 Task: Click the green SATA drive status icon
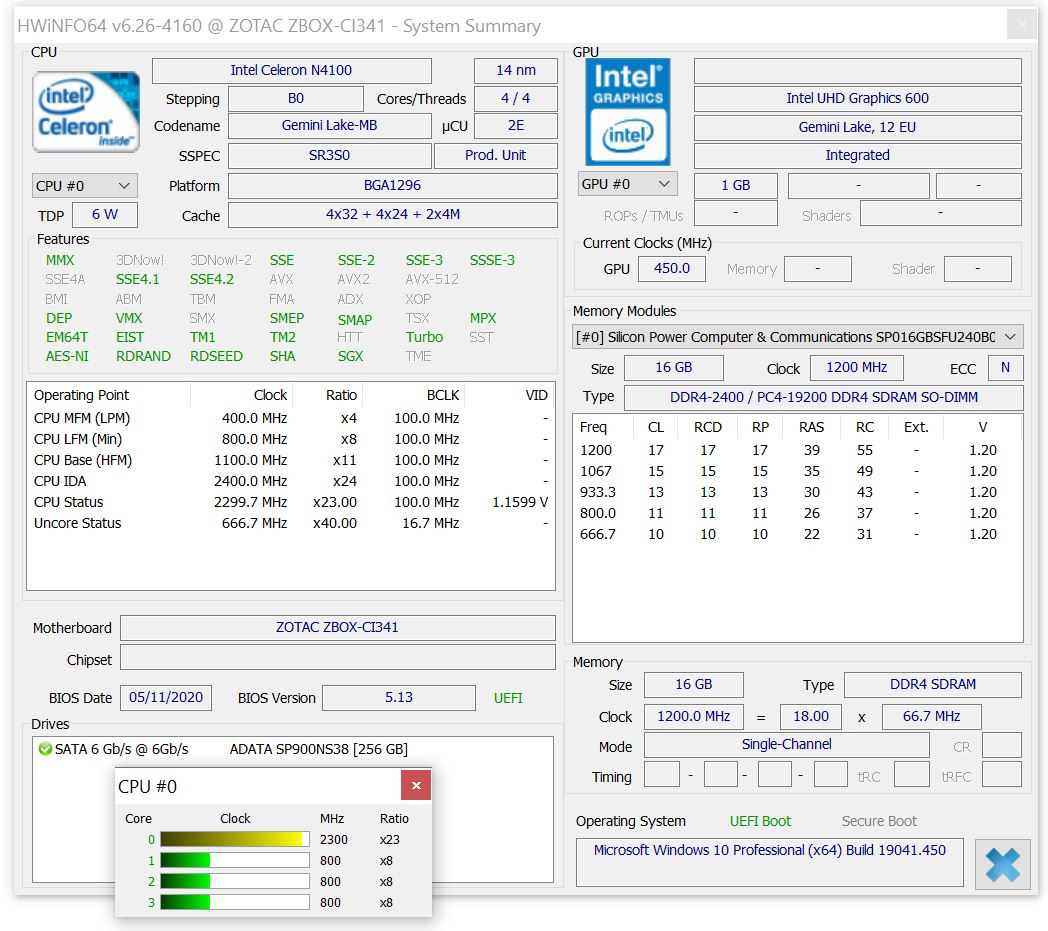(45, 749)
